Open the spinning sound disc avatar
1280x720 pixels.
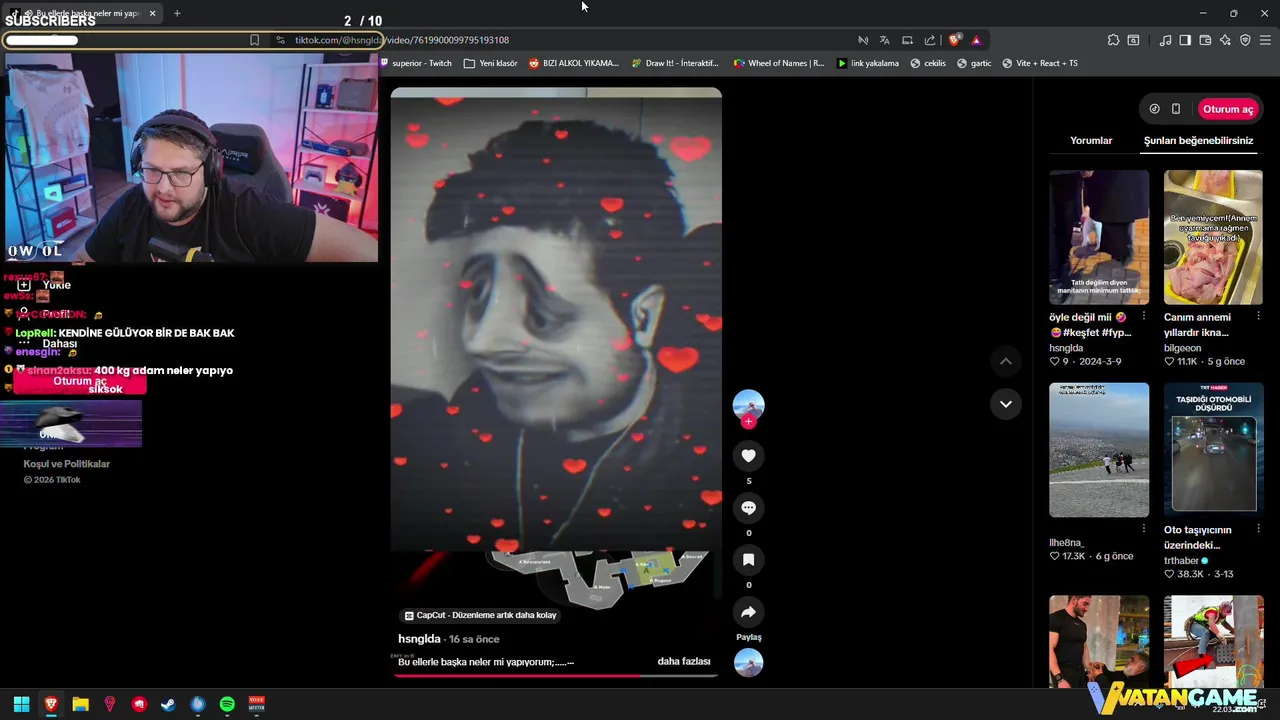(748, 662)
